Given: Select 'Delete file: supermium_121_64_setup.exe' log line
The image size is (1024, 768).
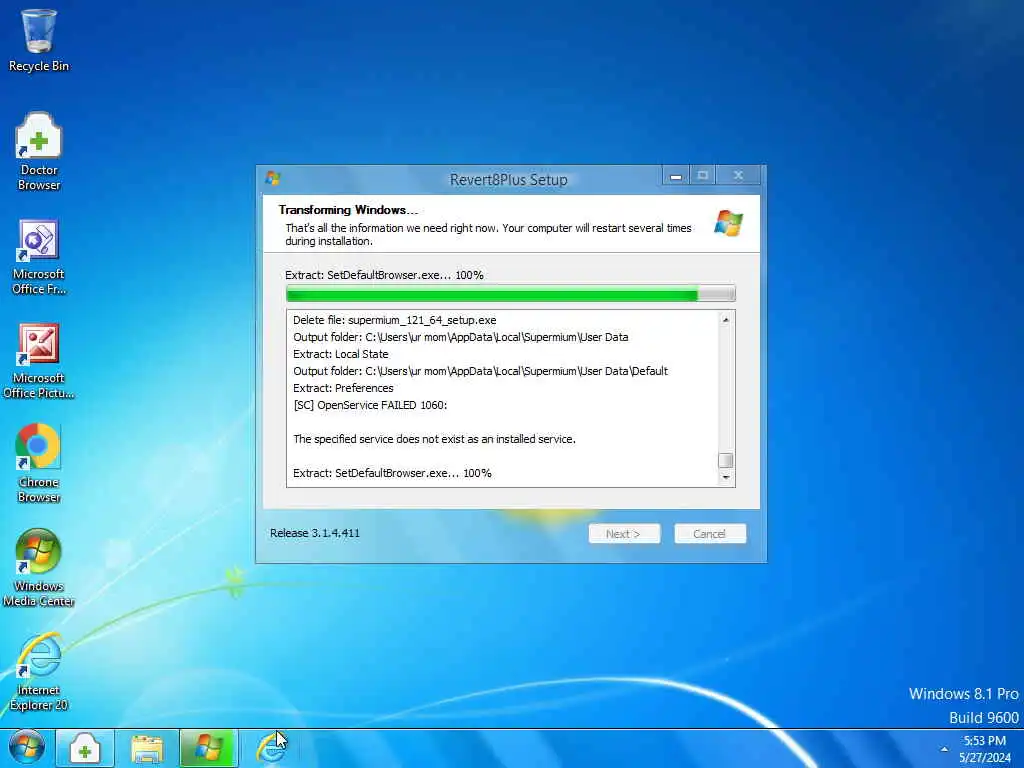Looking at the screenshot, I should (x=394, y=320).
